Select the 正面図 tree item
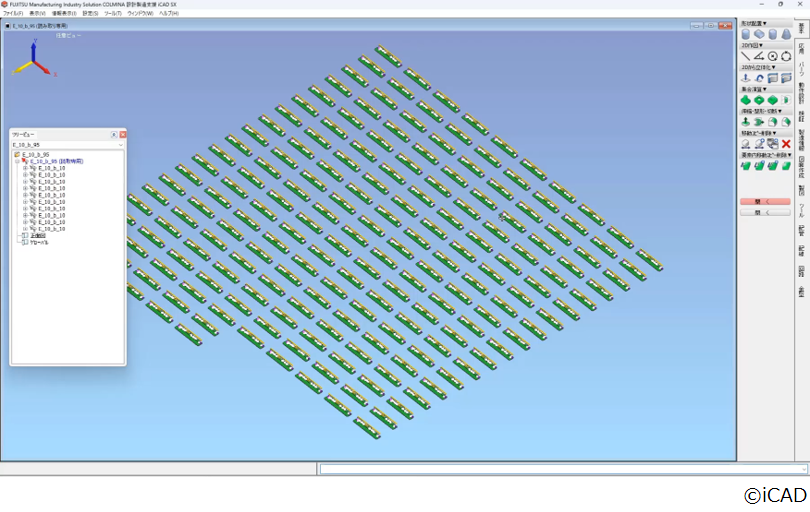Image resolution: width=810 pixels, height=512 pixels. [38, 235]
